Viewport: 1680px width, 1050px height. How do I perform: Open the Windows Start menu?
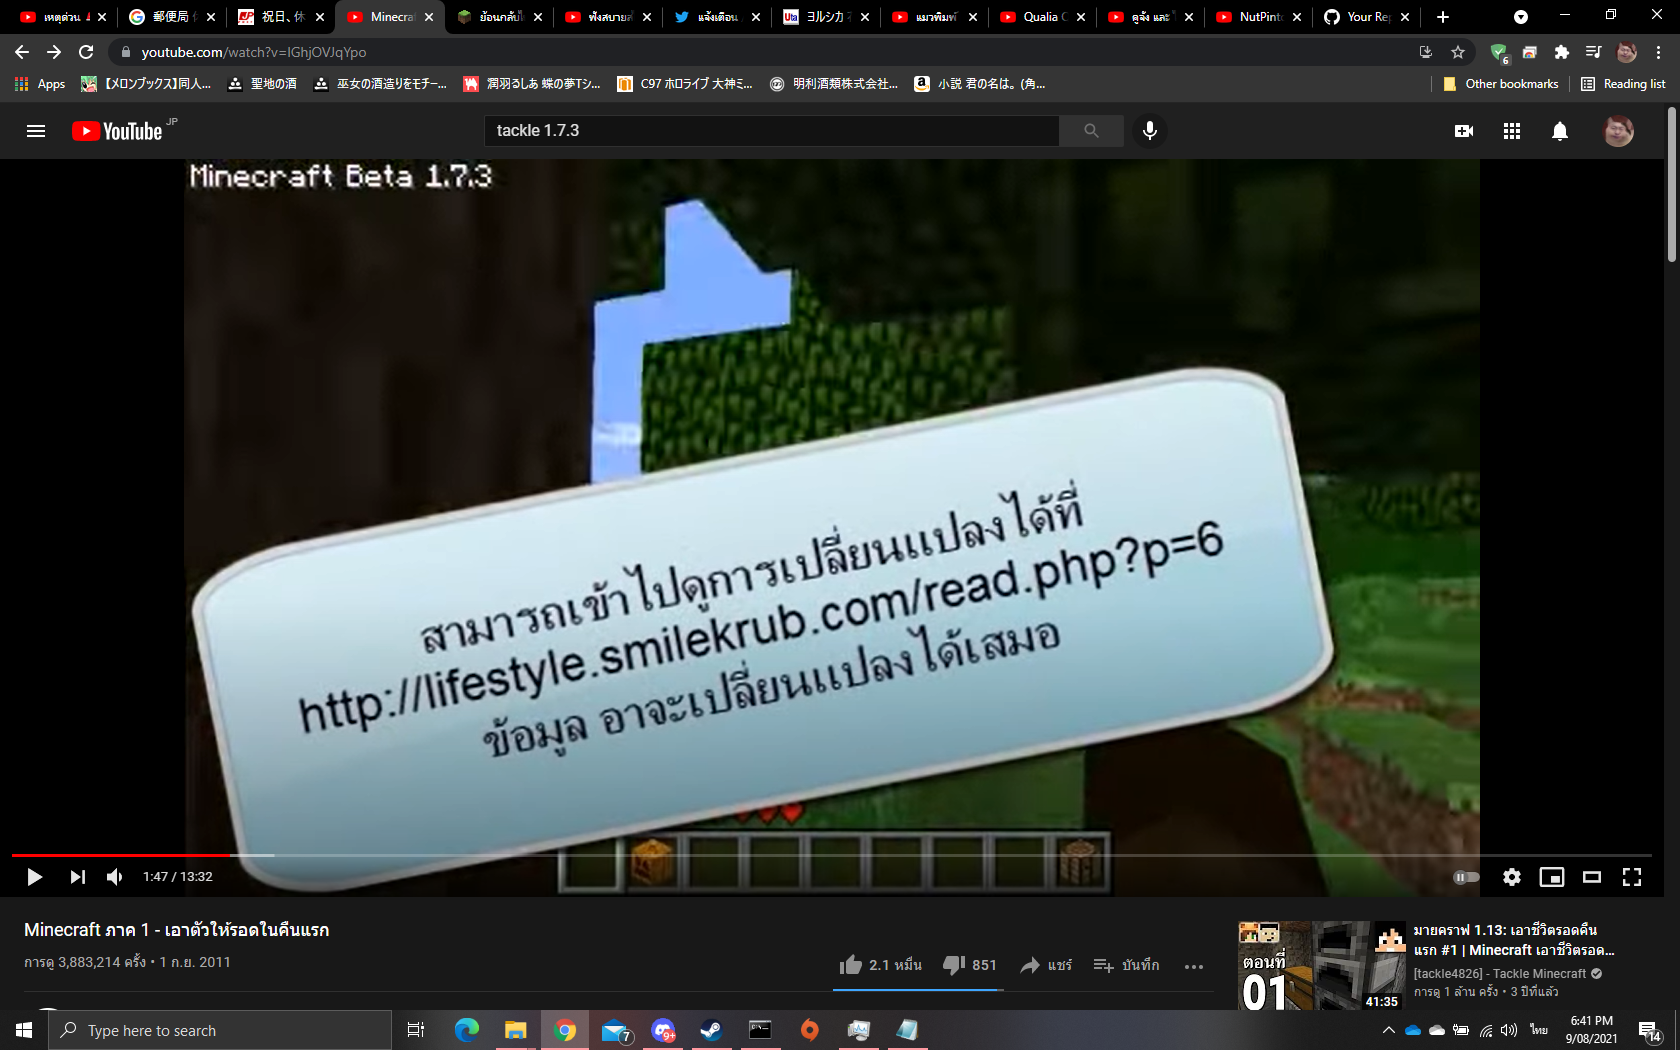pos(24,1030)
